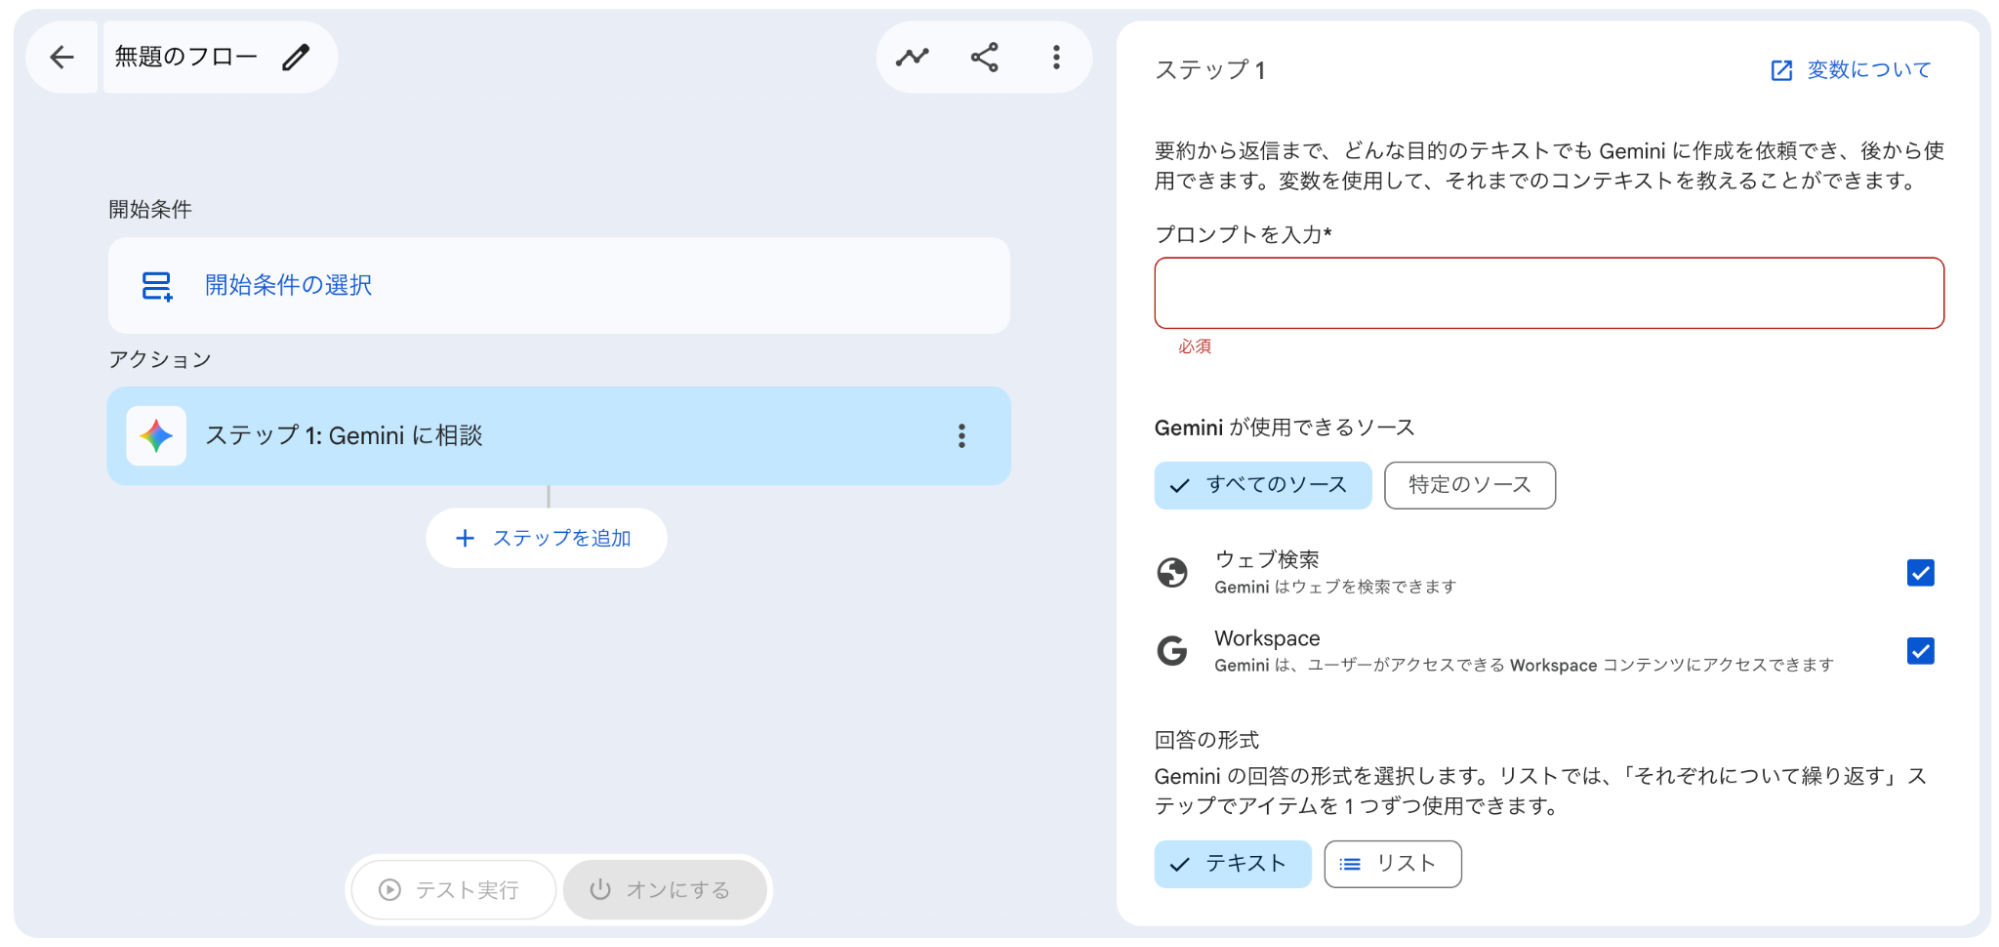Select 特定のソース chip
Image resolution: width=1999 pixels, height=947 pixels.
tap(1469, 485)
